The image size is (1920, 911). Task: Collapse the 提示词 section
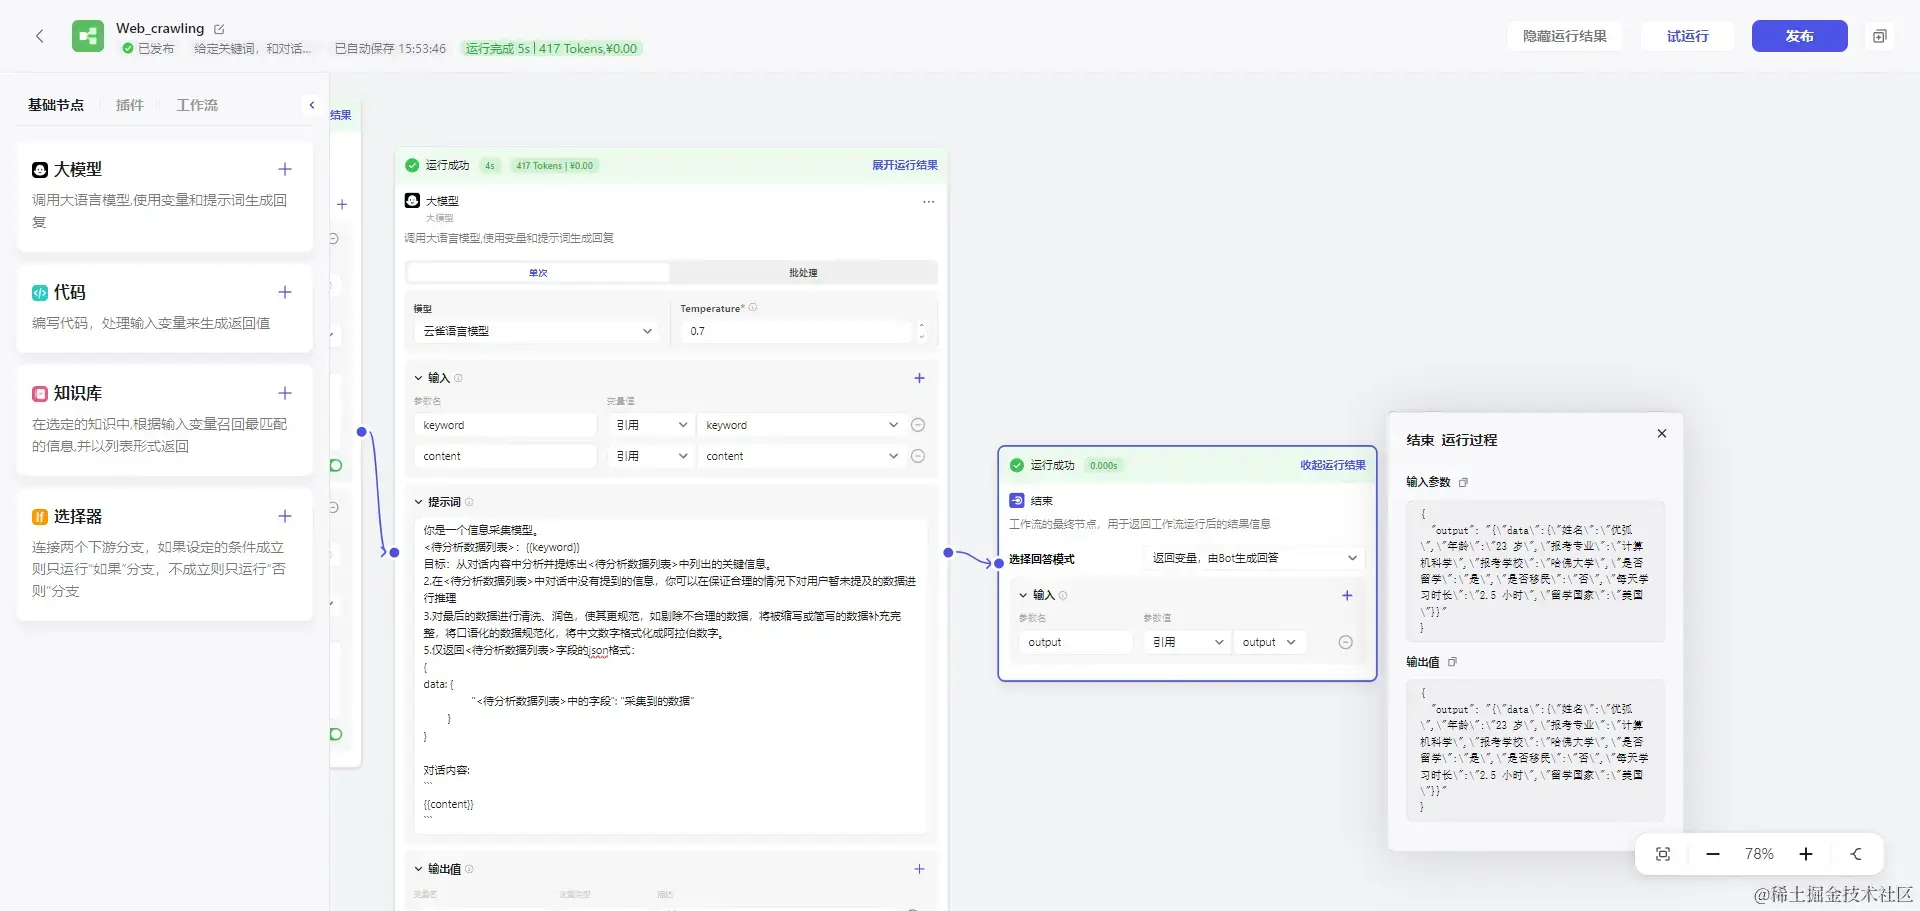[419, 502]
